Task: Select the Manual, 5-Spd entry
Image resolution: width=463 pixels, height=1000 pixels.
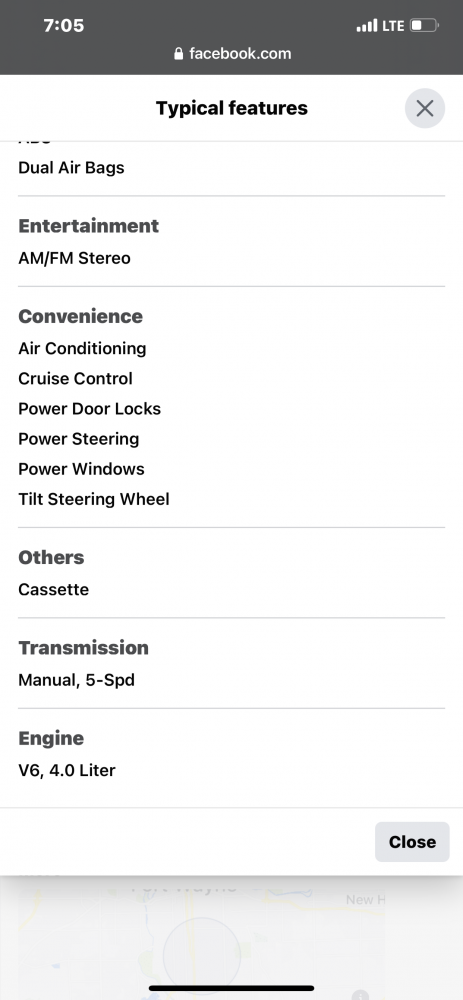Action: click(x=77, y=680)
